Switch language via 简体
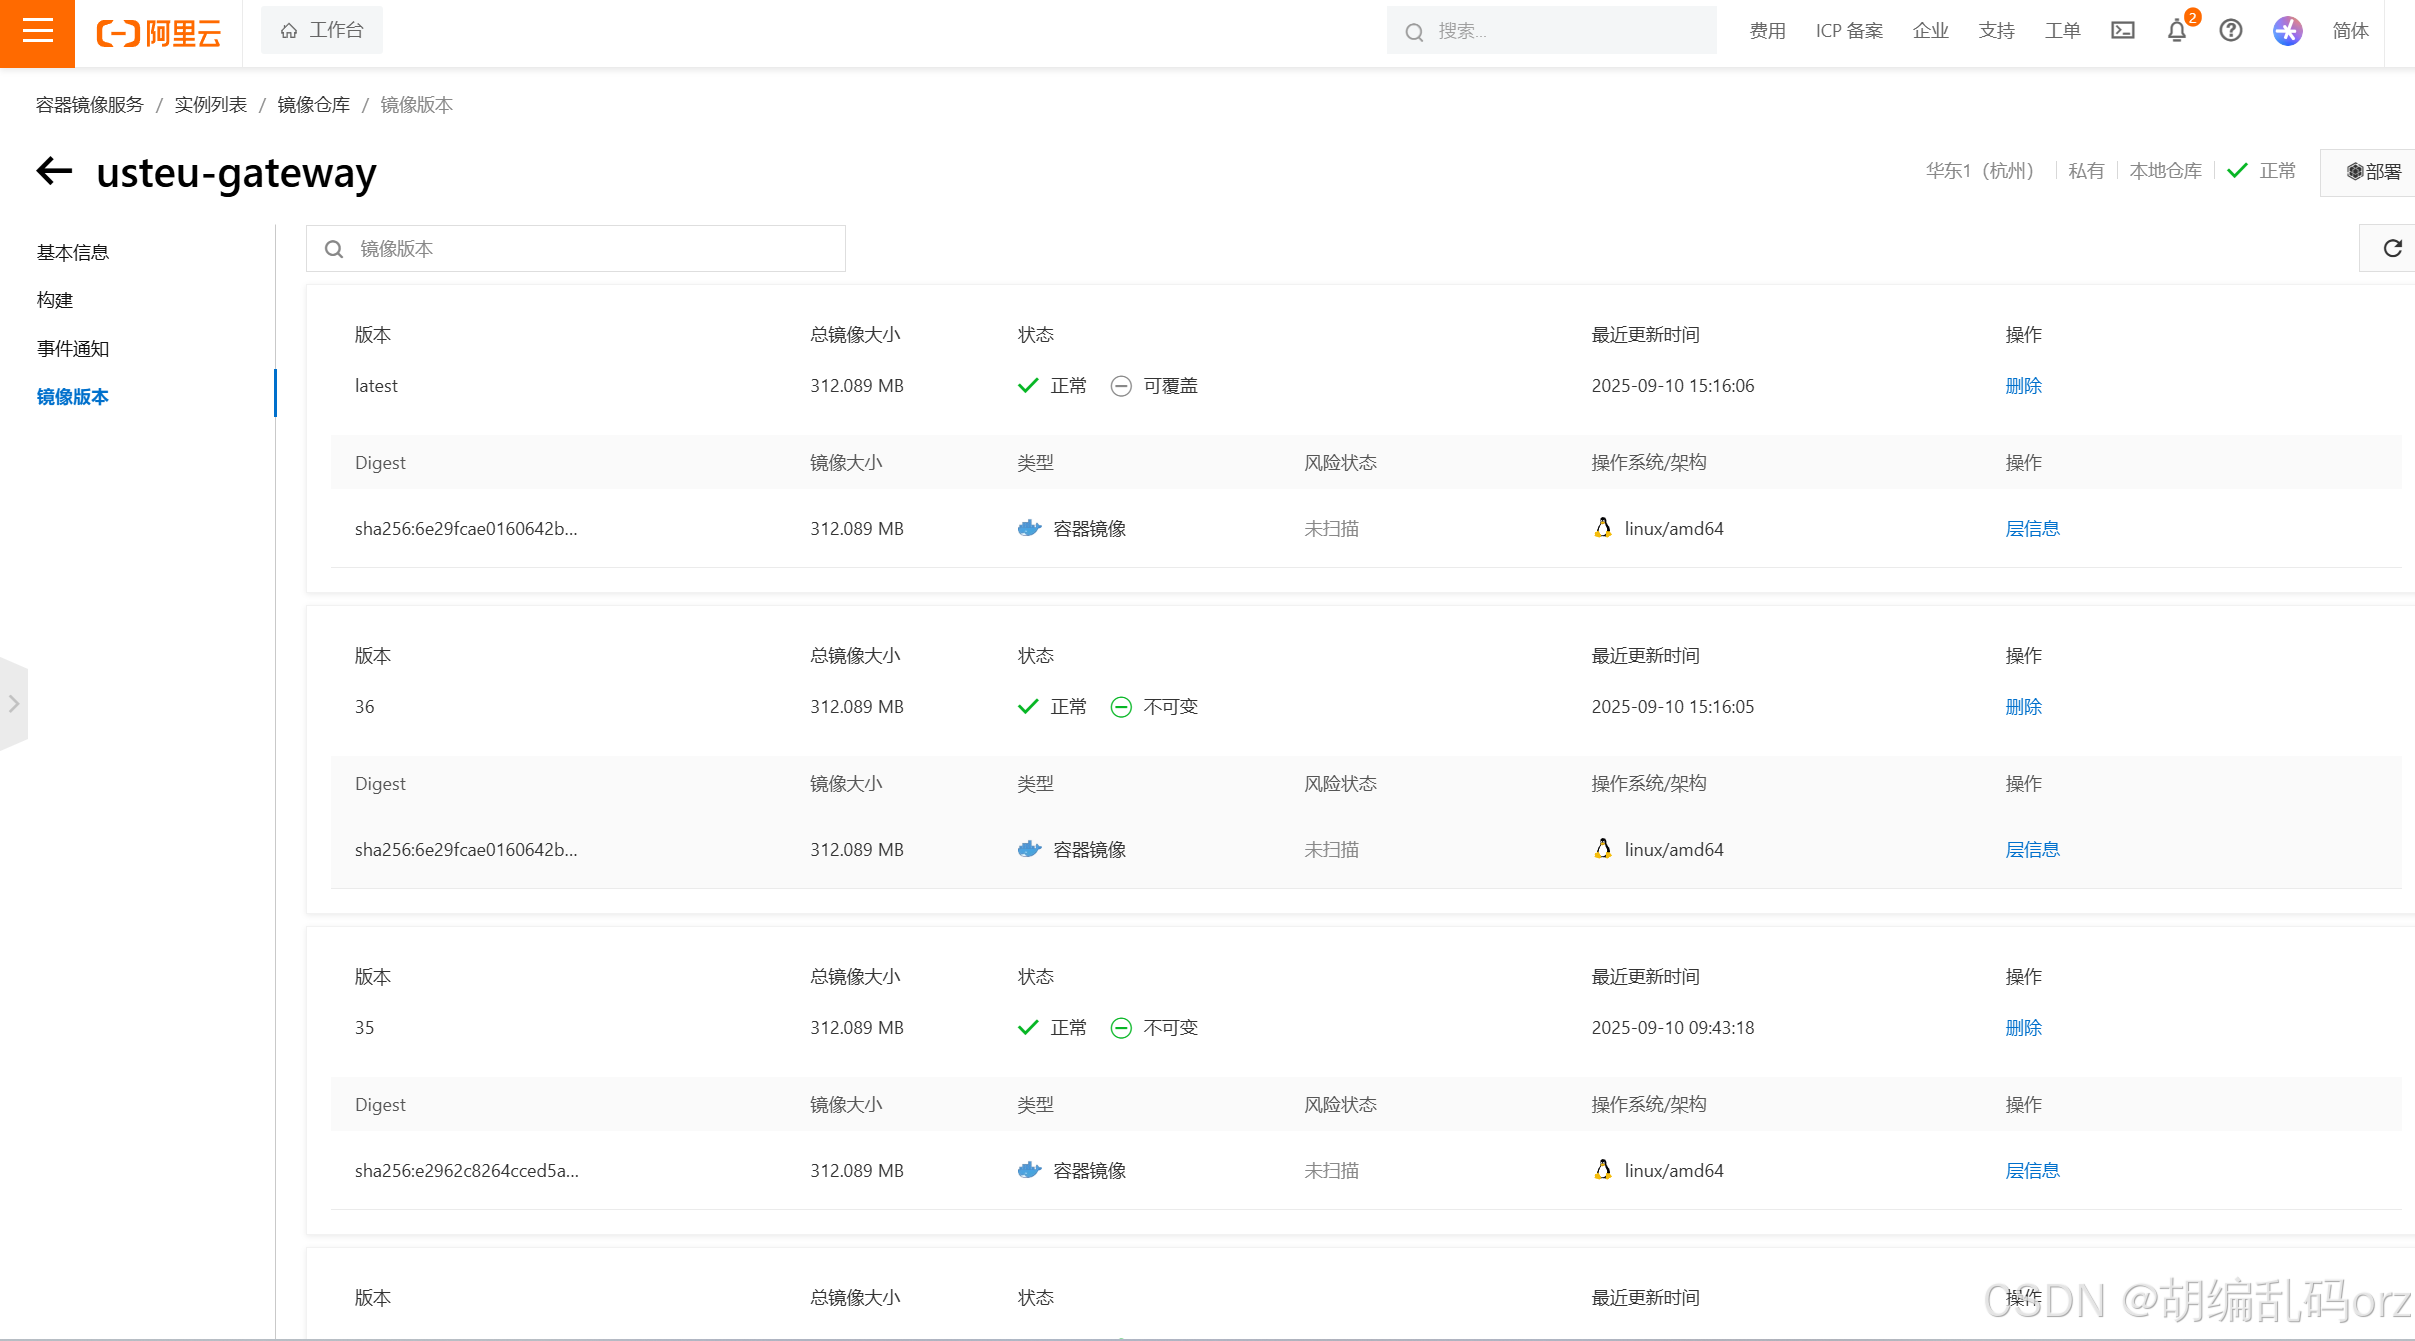The width and height of the screenshot is (2415, 1341). coord(2350,31)
